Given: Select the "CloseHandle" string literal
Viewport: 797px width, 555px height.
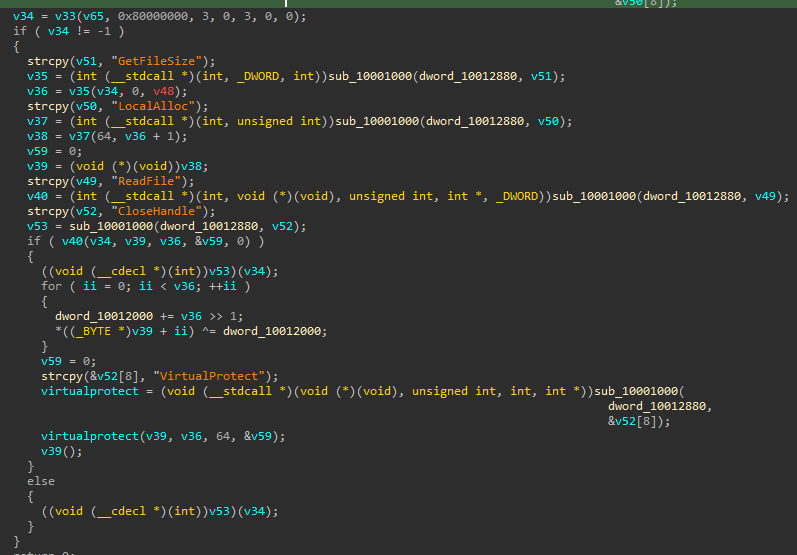Looking at the screenshot, I should click(x=157, y=211).
